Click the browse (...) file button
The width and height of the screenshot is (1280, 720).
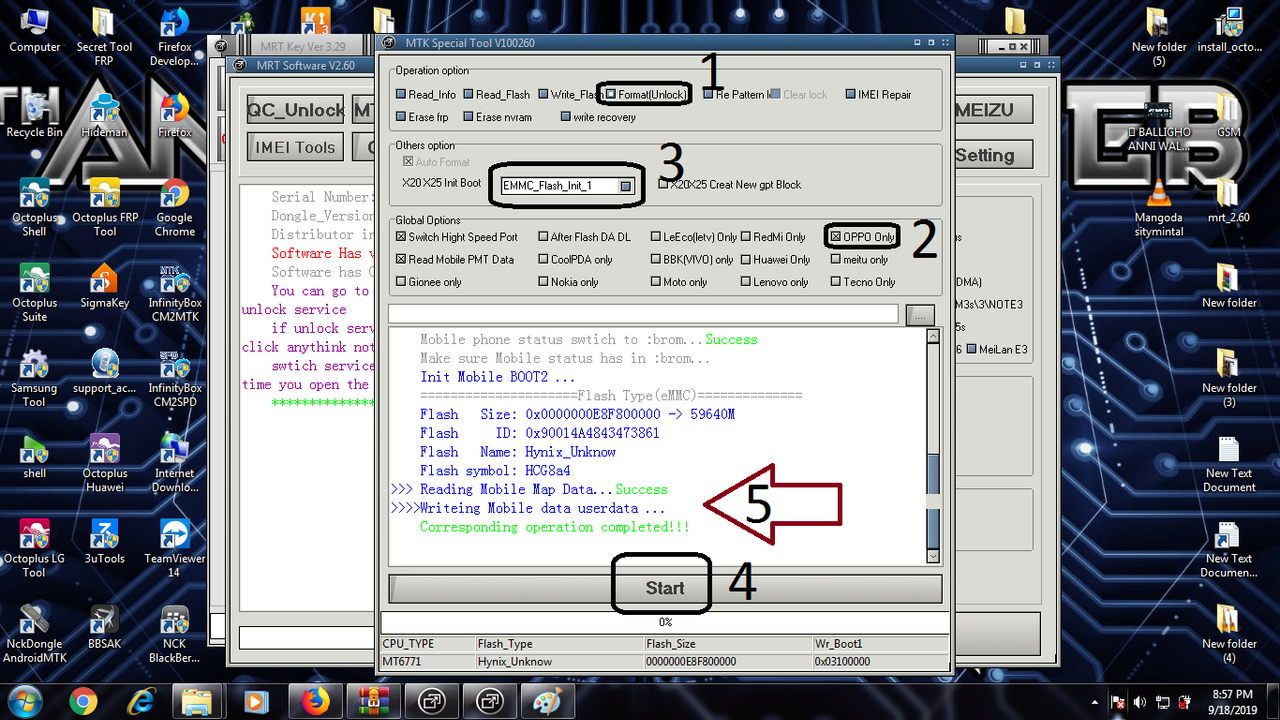tap(919, 315)
